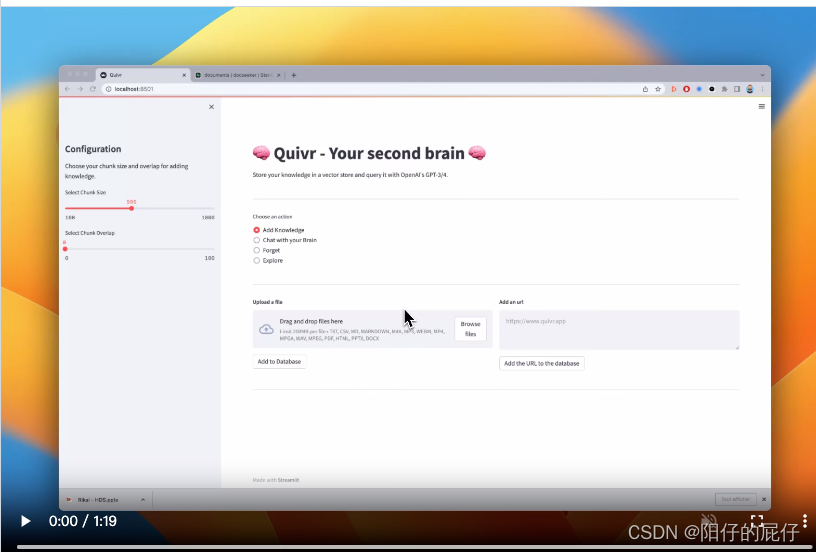The height and width of the screenshot is (552, 816).
Task: Close the Configuration sidebar
Action: (x=211, y=107)
